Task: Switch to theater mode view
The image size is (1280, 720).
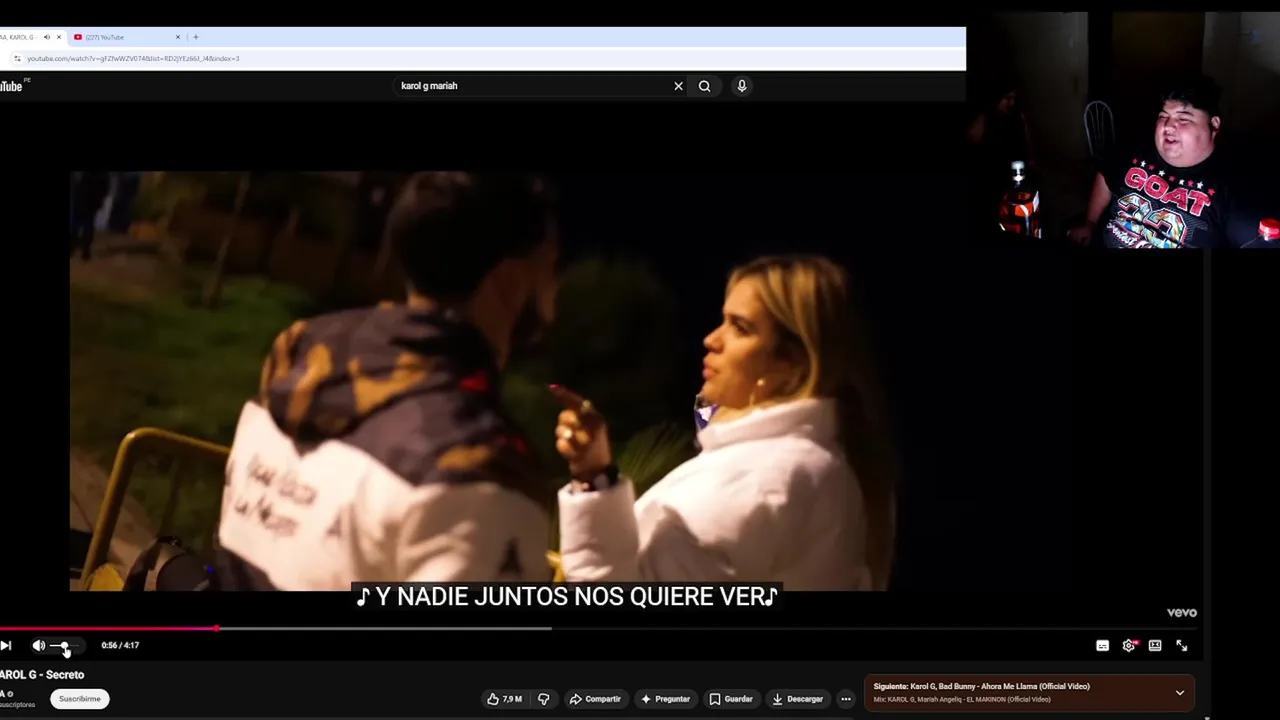Action: (x=1155, y=646)
